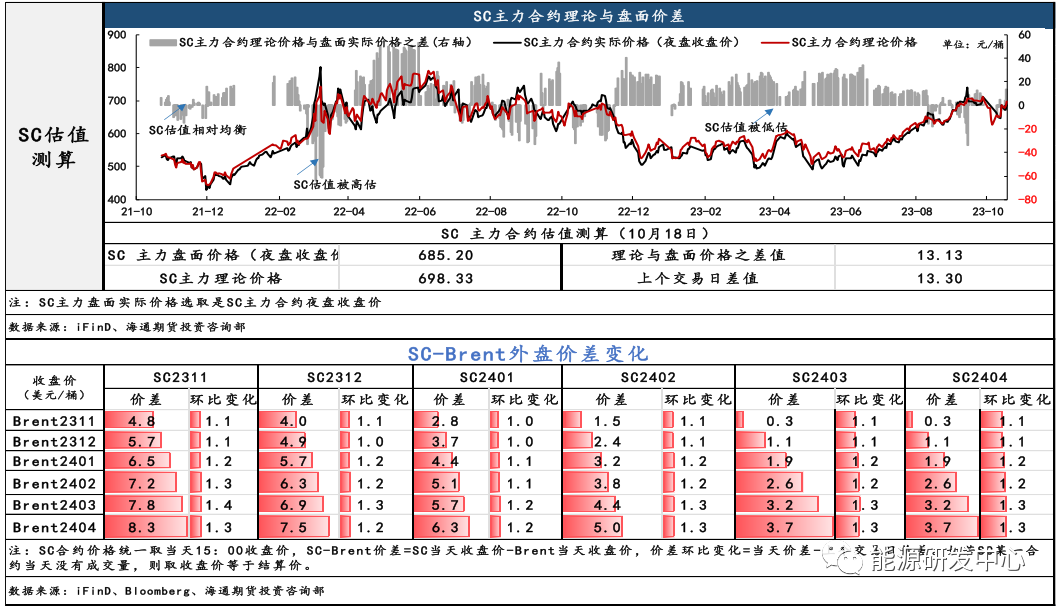Click chart annotation SC估值被低估
The height and width of the screenshot is (606, 1060).
click(x=746, y=126)
